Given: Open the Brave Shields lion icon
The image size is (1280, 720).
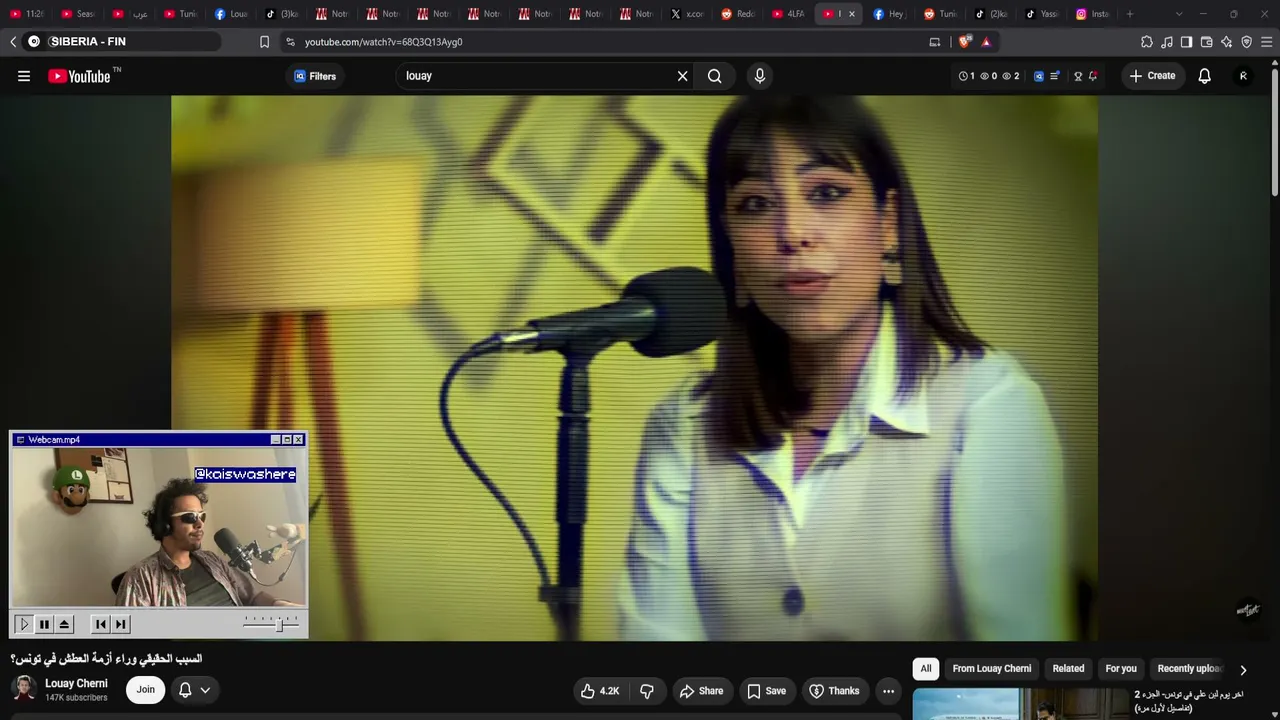Looking at the screenshot, I should [x=964, y=42].
